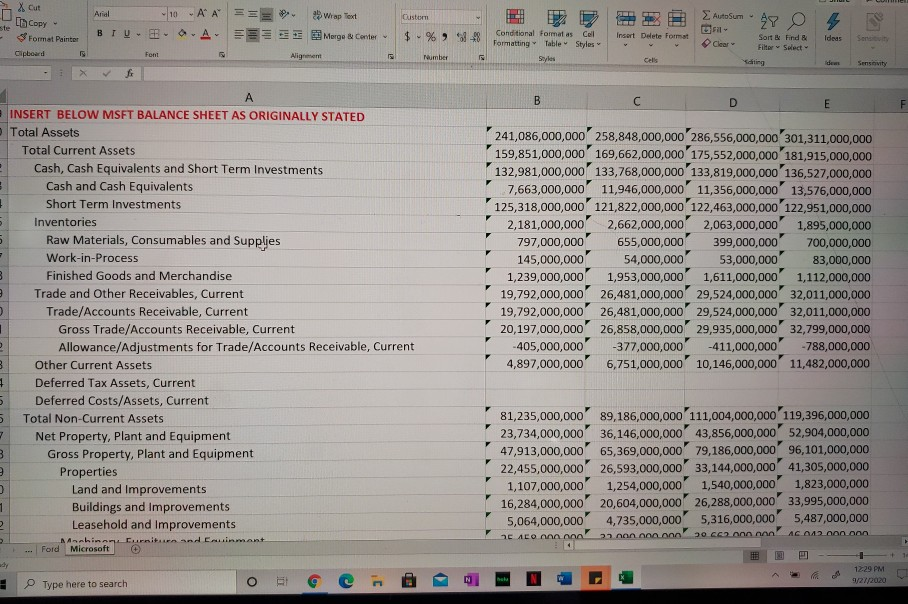Click AutoSum
The height and width of the screenshot is (604, 908).
point(723,16)
